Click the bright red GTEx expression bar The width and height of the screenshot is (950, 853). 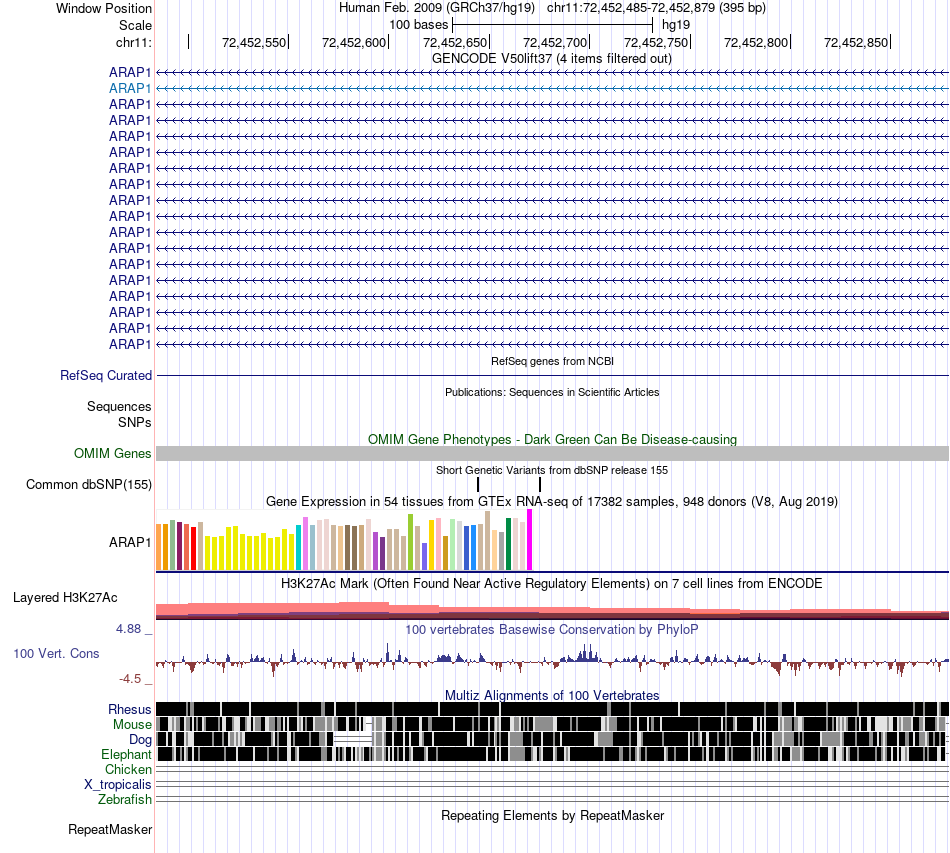click(x=193, y=548)
